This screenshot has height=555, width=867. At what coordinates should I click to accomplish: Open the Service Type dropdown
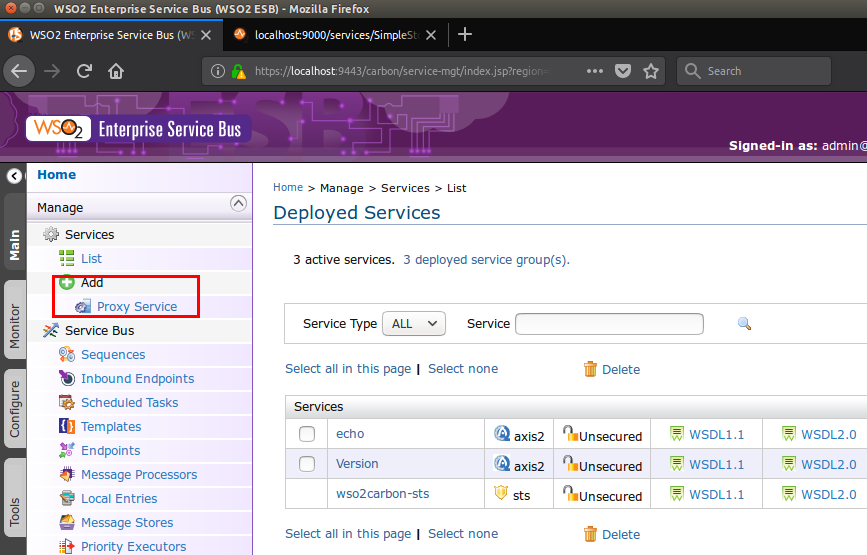point(414,323)
